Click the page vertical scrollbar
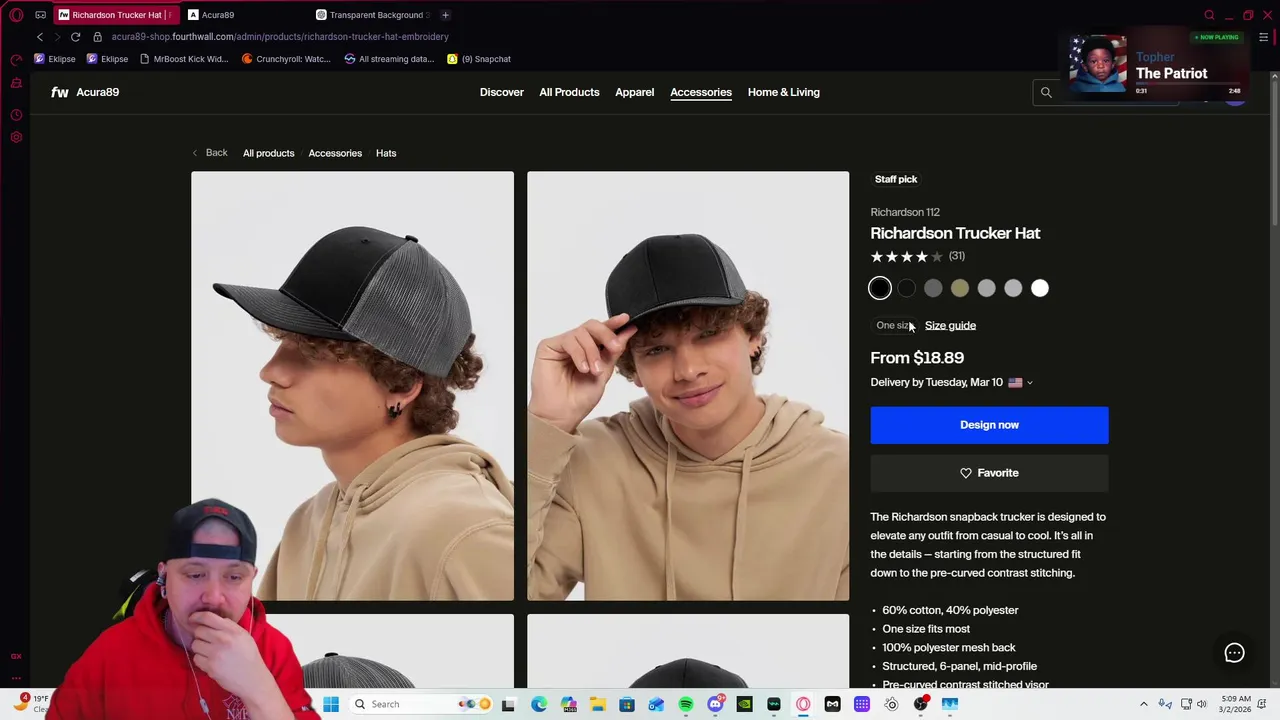 pos(1274,150)
